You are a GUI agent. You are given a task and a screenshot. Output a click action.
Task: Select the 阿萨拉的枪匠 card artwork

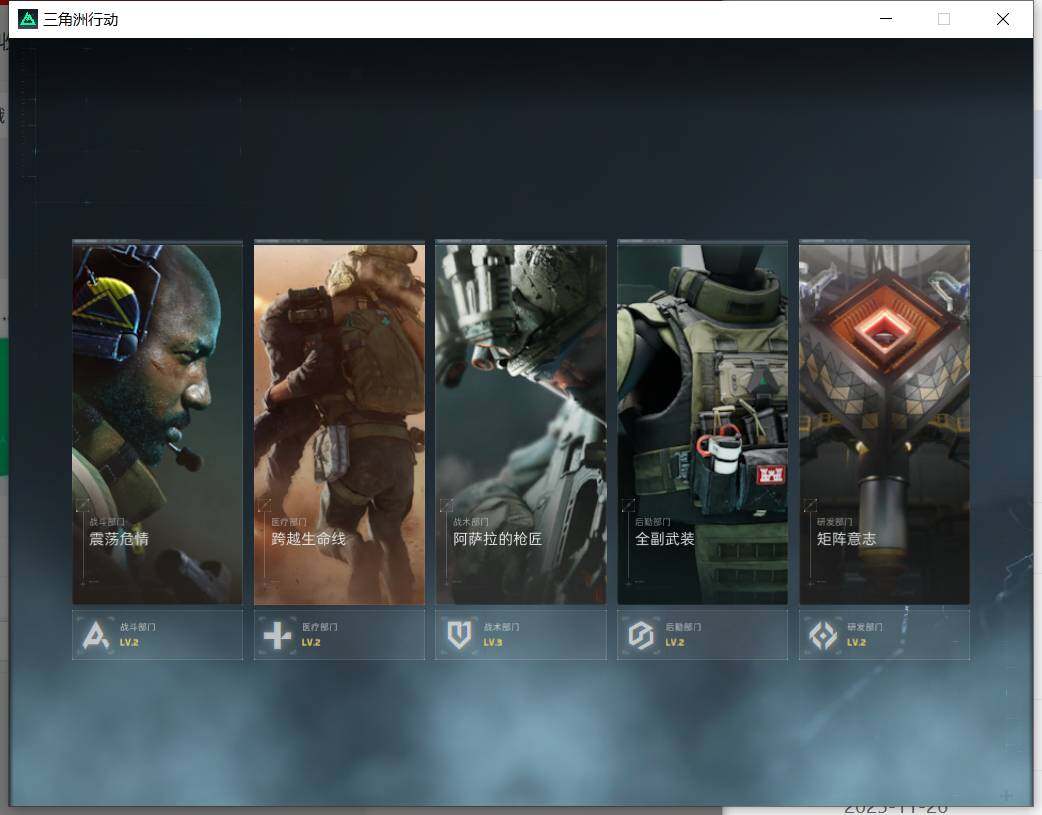coord(521,423)
